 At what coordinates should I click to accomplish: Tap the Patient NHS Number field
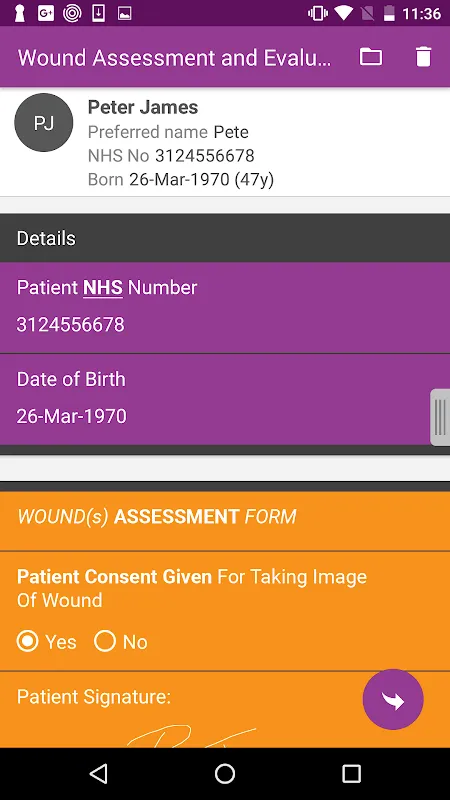coord(225,308)
